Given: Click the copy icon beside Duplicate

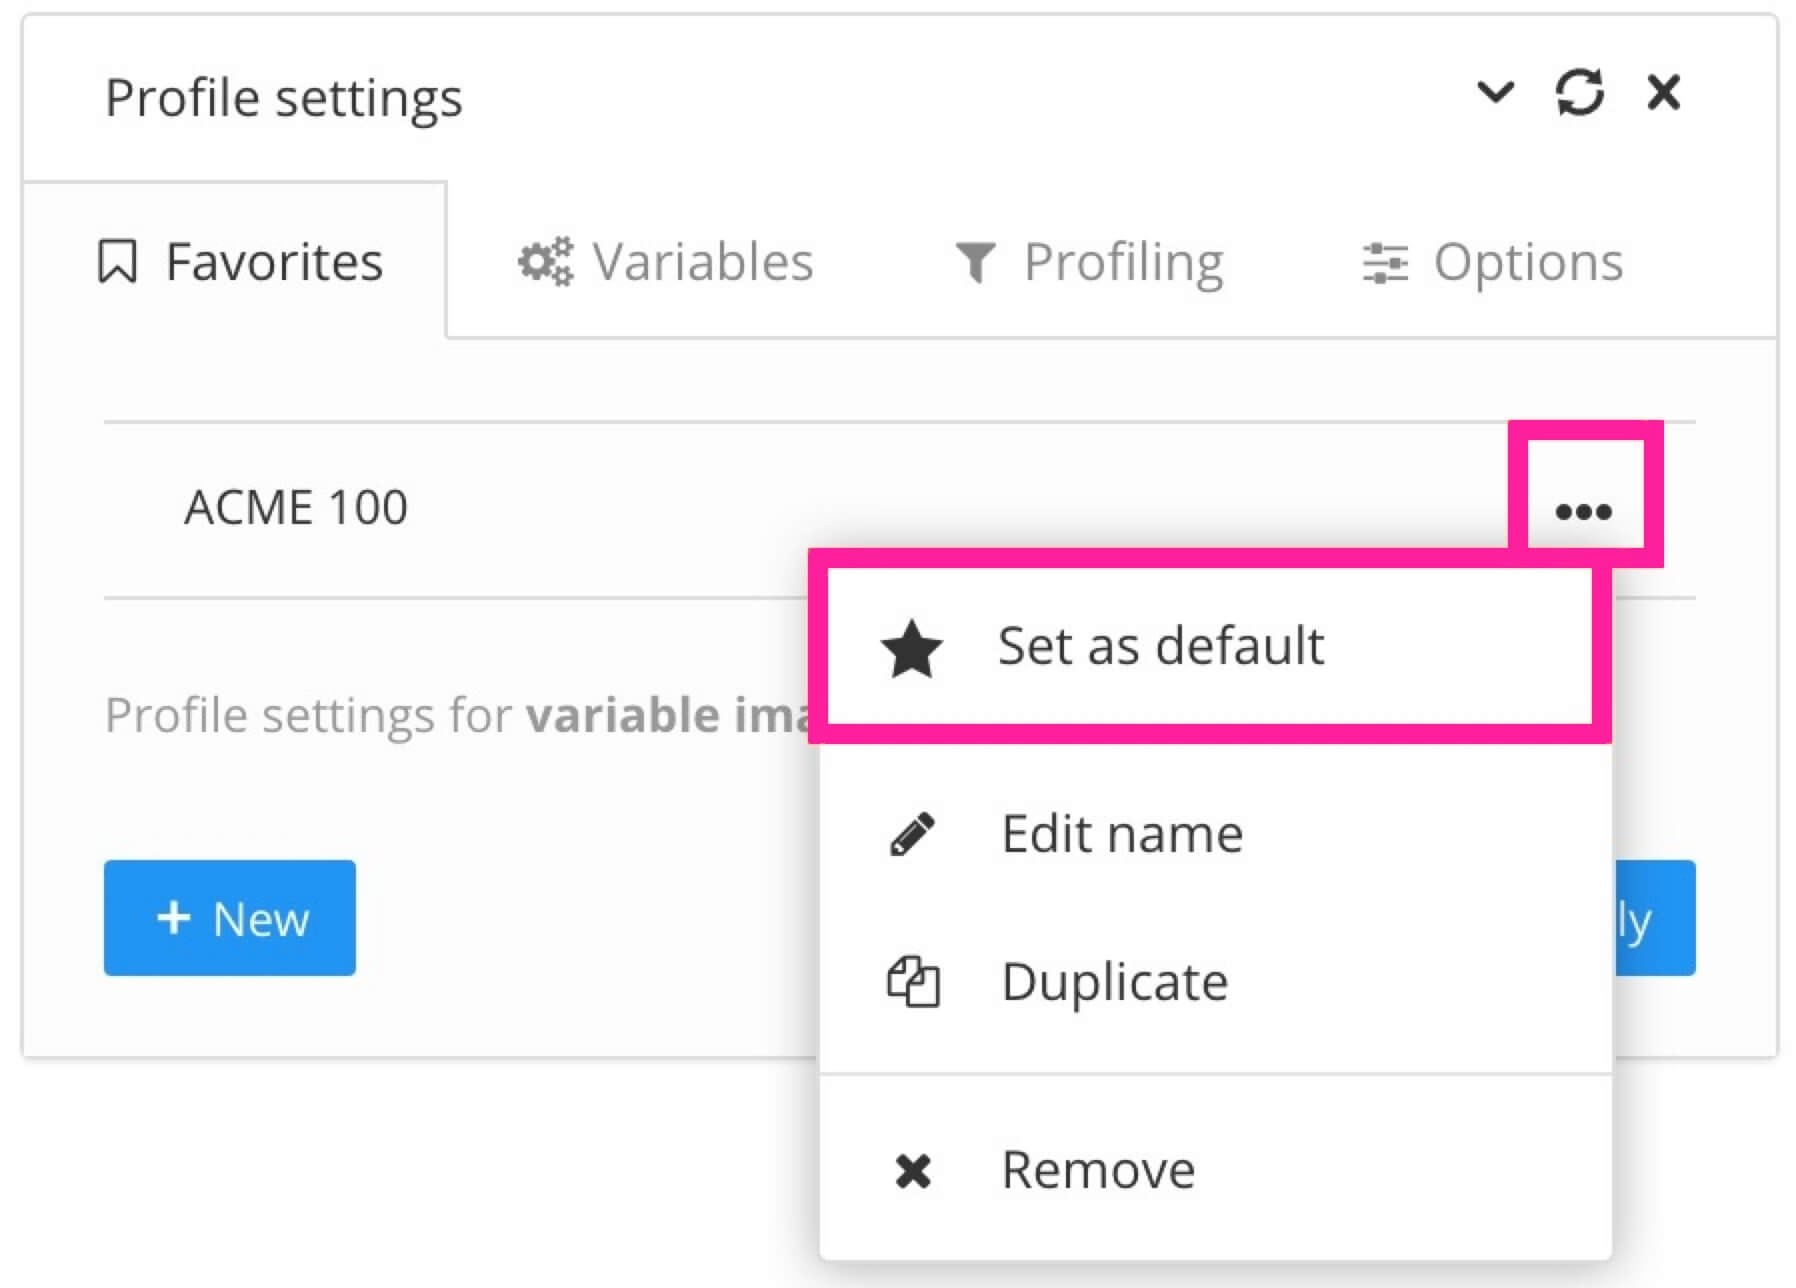Looking at the screenshot, I should pyautogui.click(x=912, y=982).
